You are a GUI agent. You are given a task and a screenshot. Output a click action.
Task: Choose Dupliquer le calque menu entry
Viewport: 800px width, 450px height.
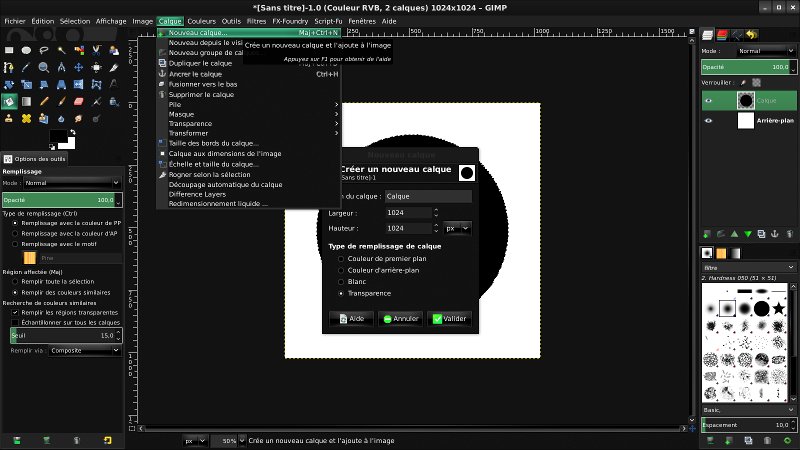click(x=248, y=63)
